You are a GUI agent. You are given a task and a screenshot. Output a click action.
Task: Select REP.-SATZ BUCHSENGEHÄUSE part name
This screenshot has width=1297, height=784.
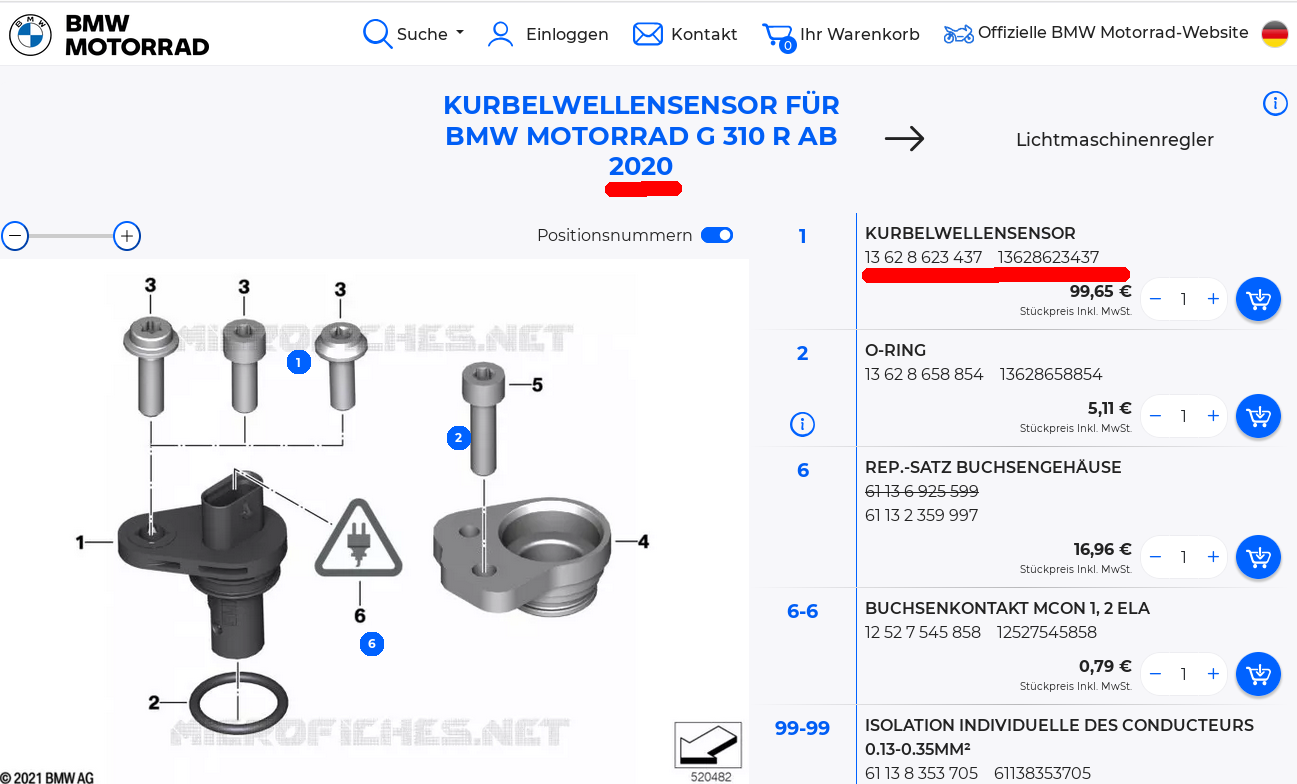[993, 467]
